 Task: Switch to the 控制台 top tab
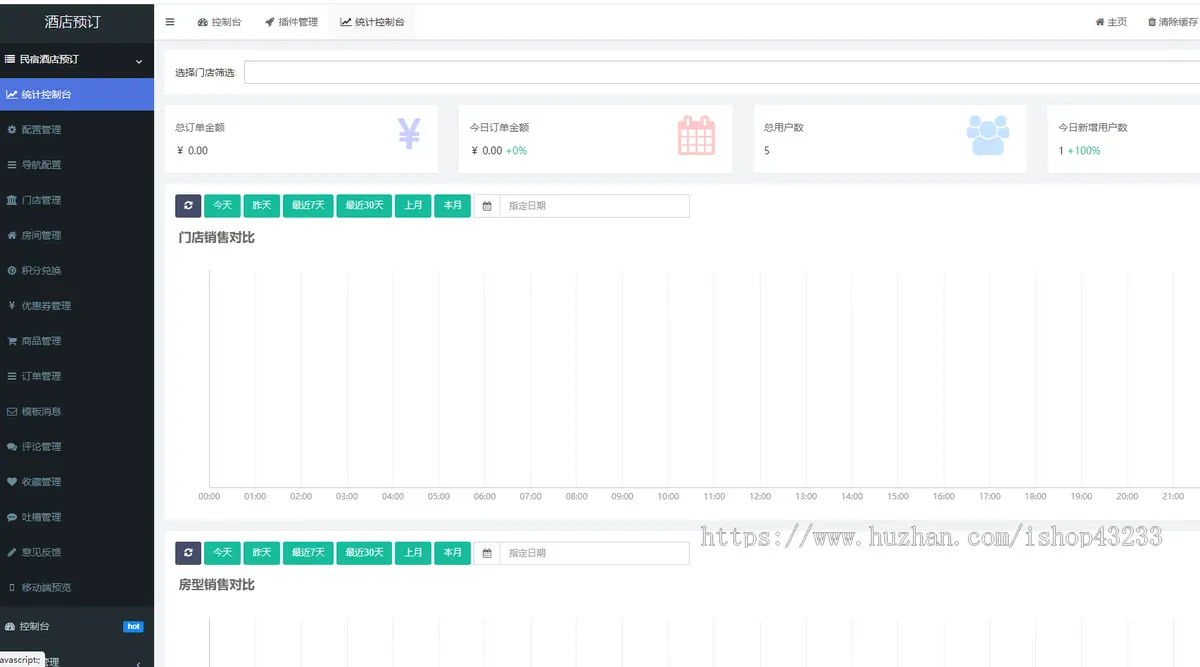(219, 22)
